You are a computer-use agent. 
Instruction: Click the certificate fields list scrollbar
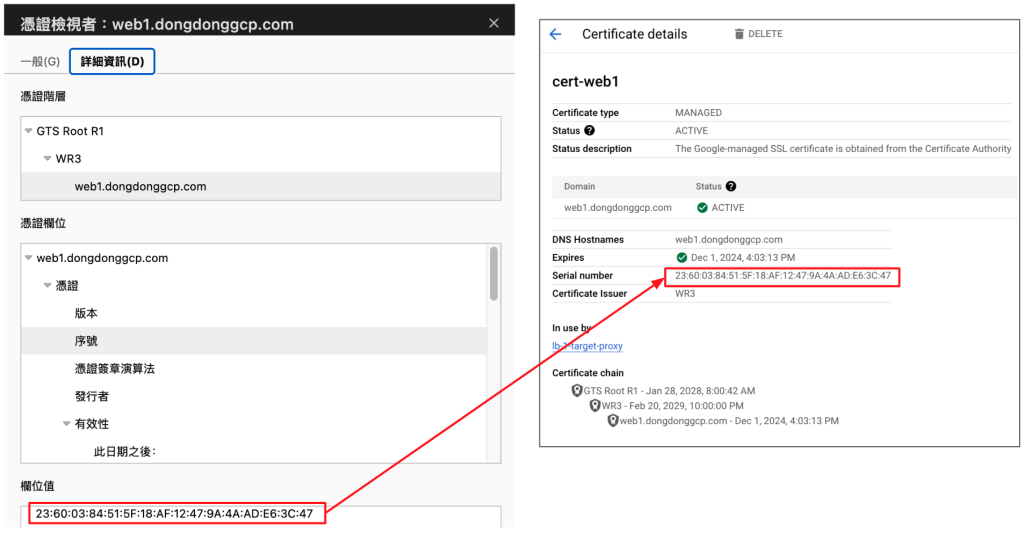[x=494, y=273]
